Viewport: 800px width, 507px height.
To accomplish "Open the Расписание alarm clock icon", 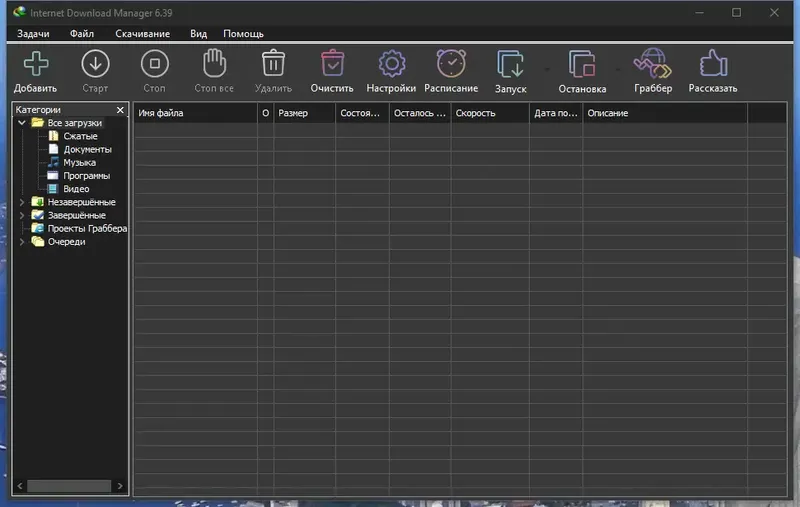I will click(x=451, y=63).
